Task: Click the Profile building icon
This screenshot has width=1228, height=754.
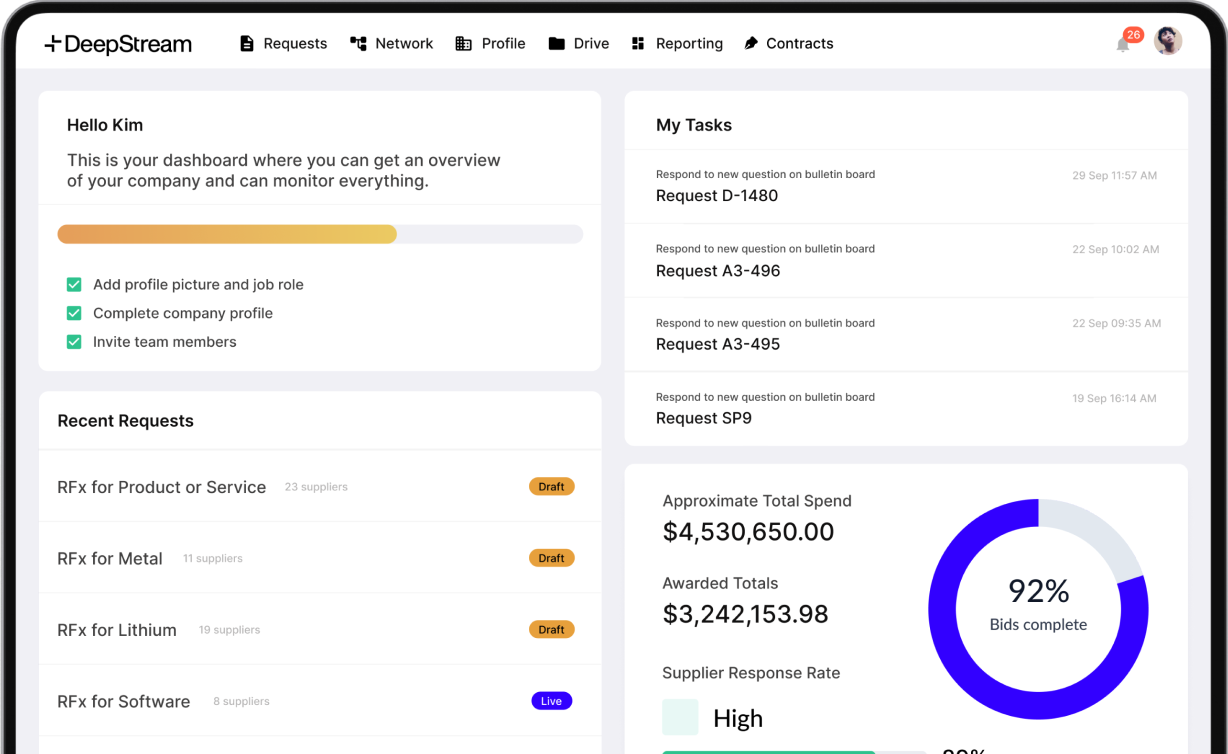Action: tap(463, 44)
